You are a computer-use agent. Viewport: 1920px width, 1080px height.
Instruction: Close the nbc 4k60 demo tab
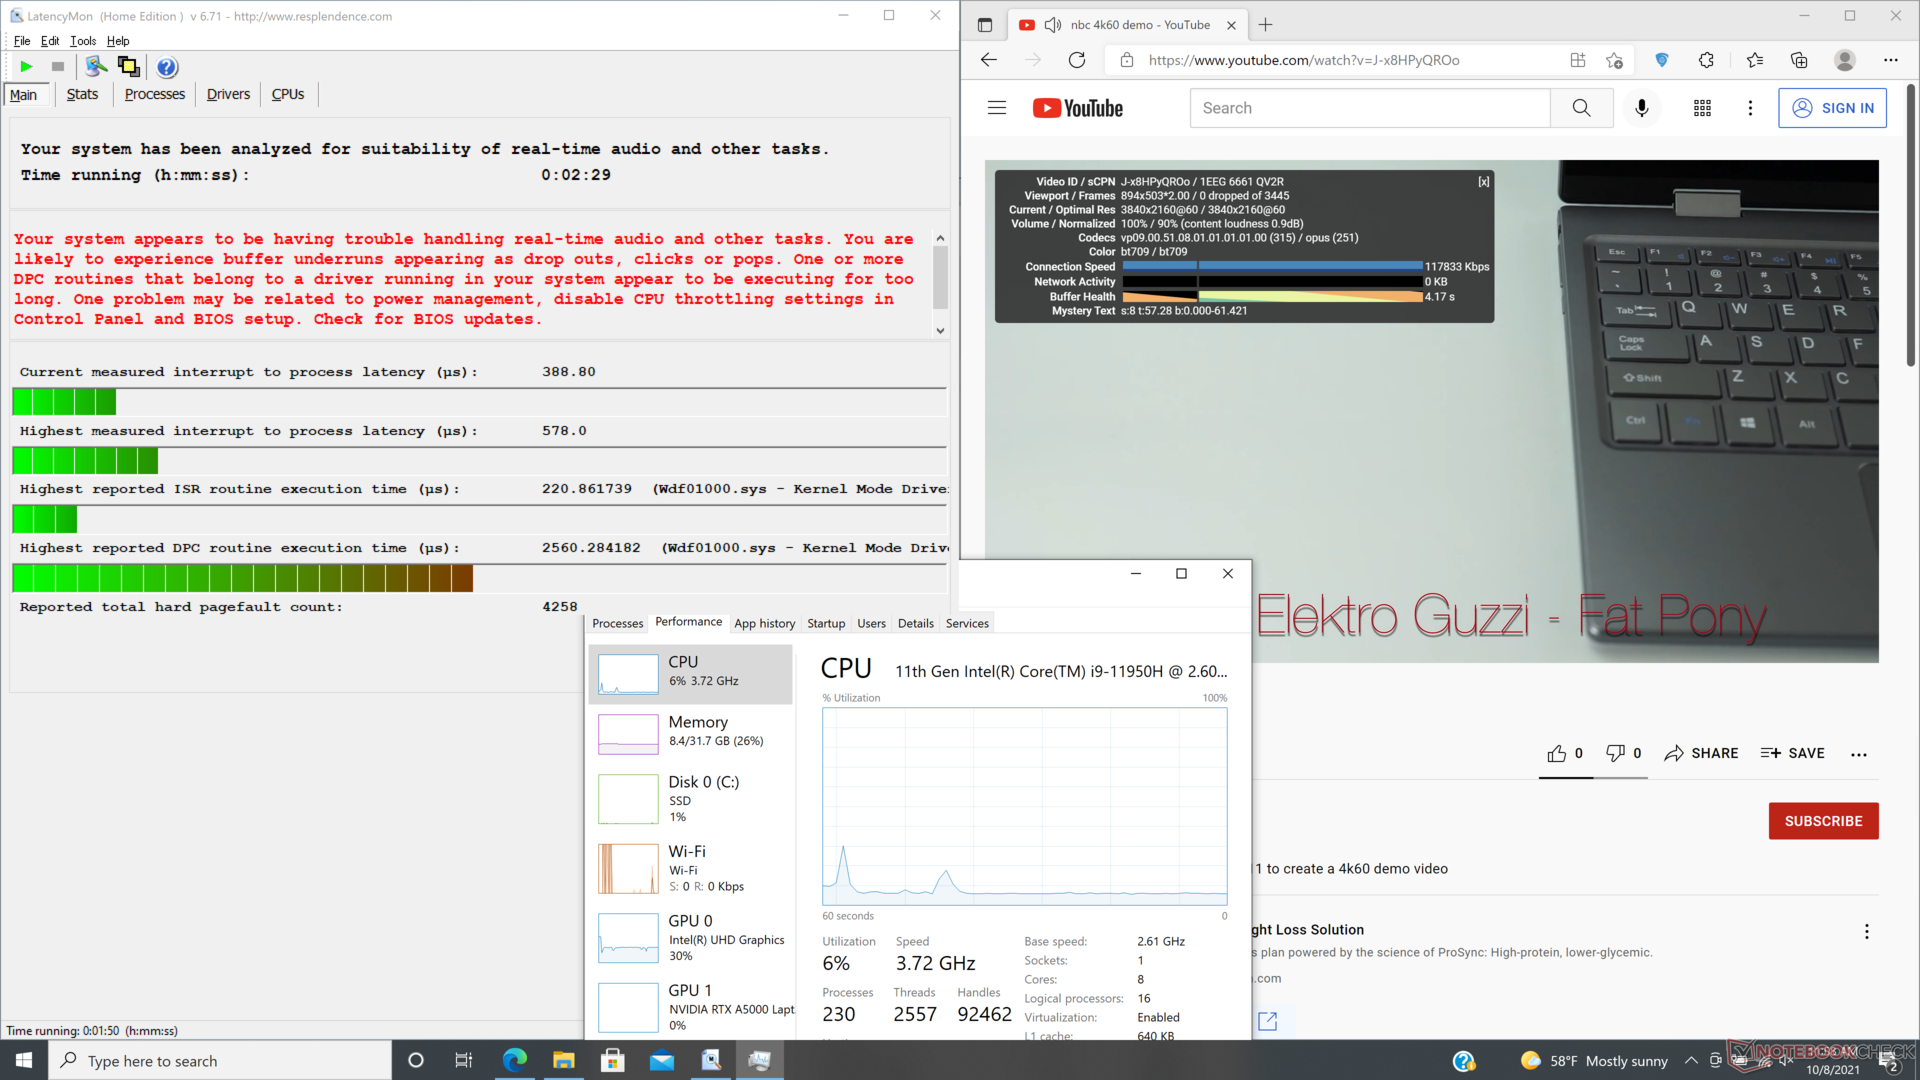[1231, 25]
